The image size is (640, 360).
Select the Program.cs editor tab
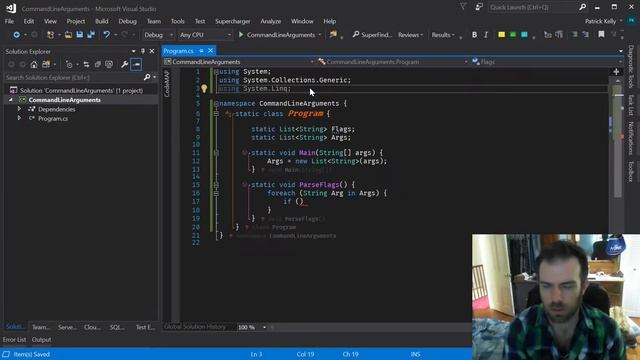[x=178, y=51]
